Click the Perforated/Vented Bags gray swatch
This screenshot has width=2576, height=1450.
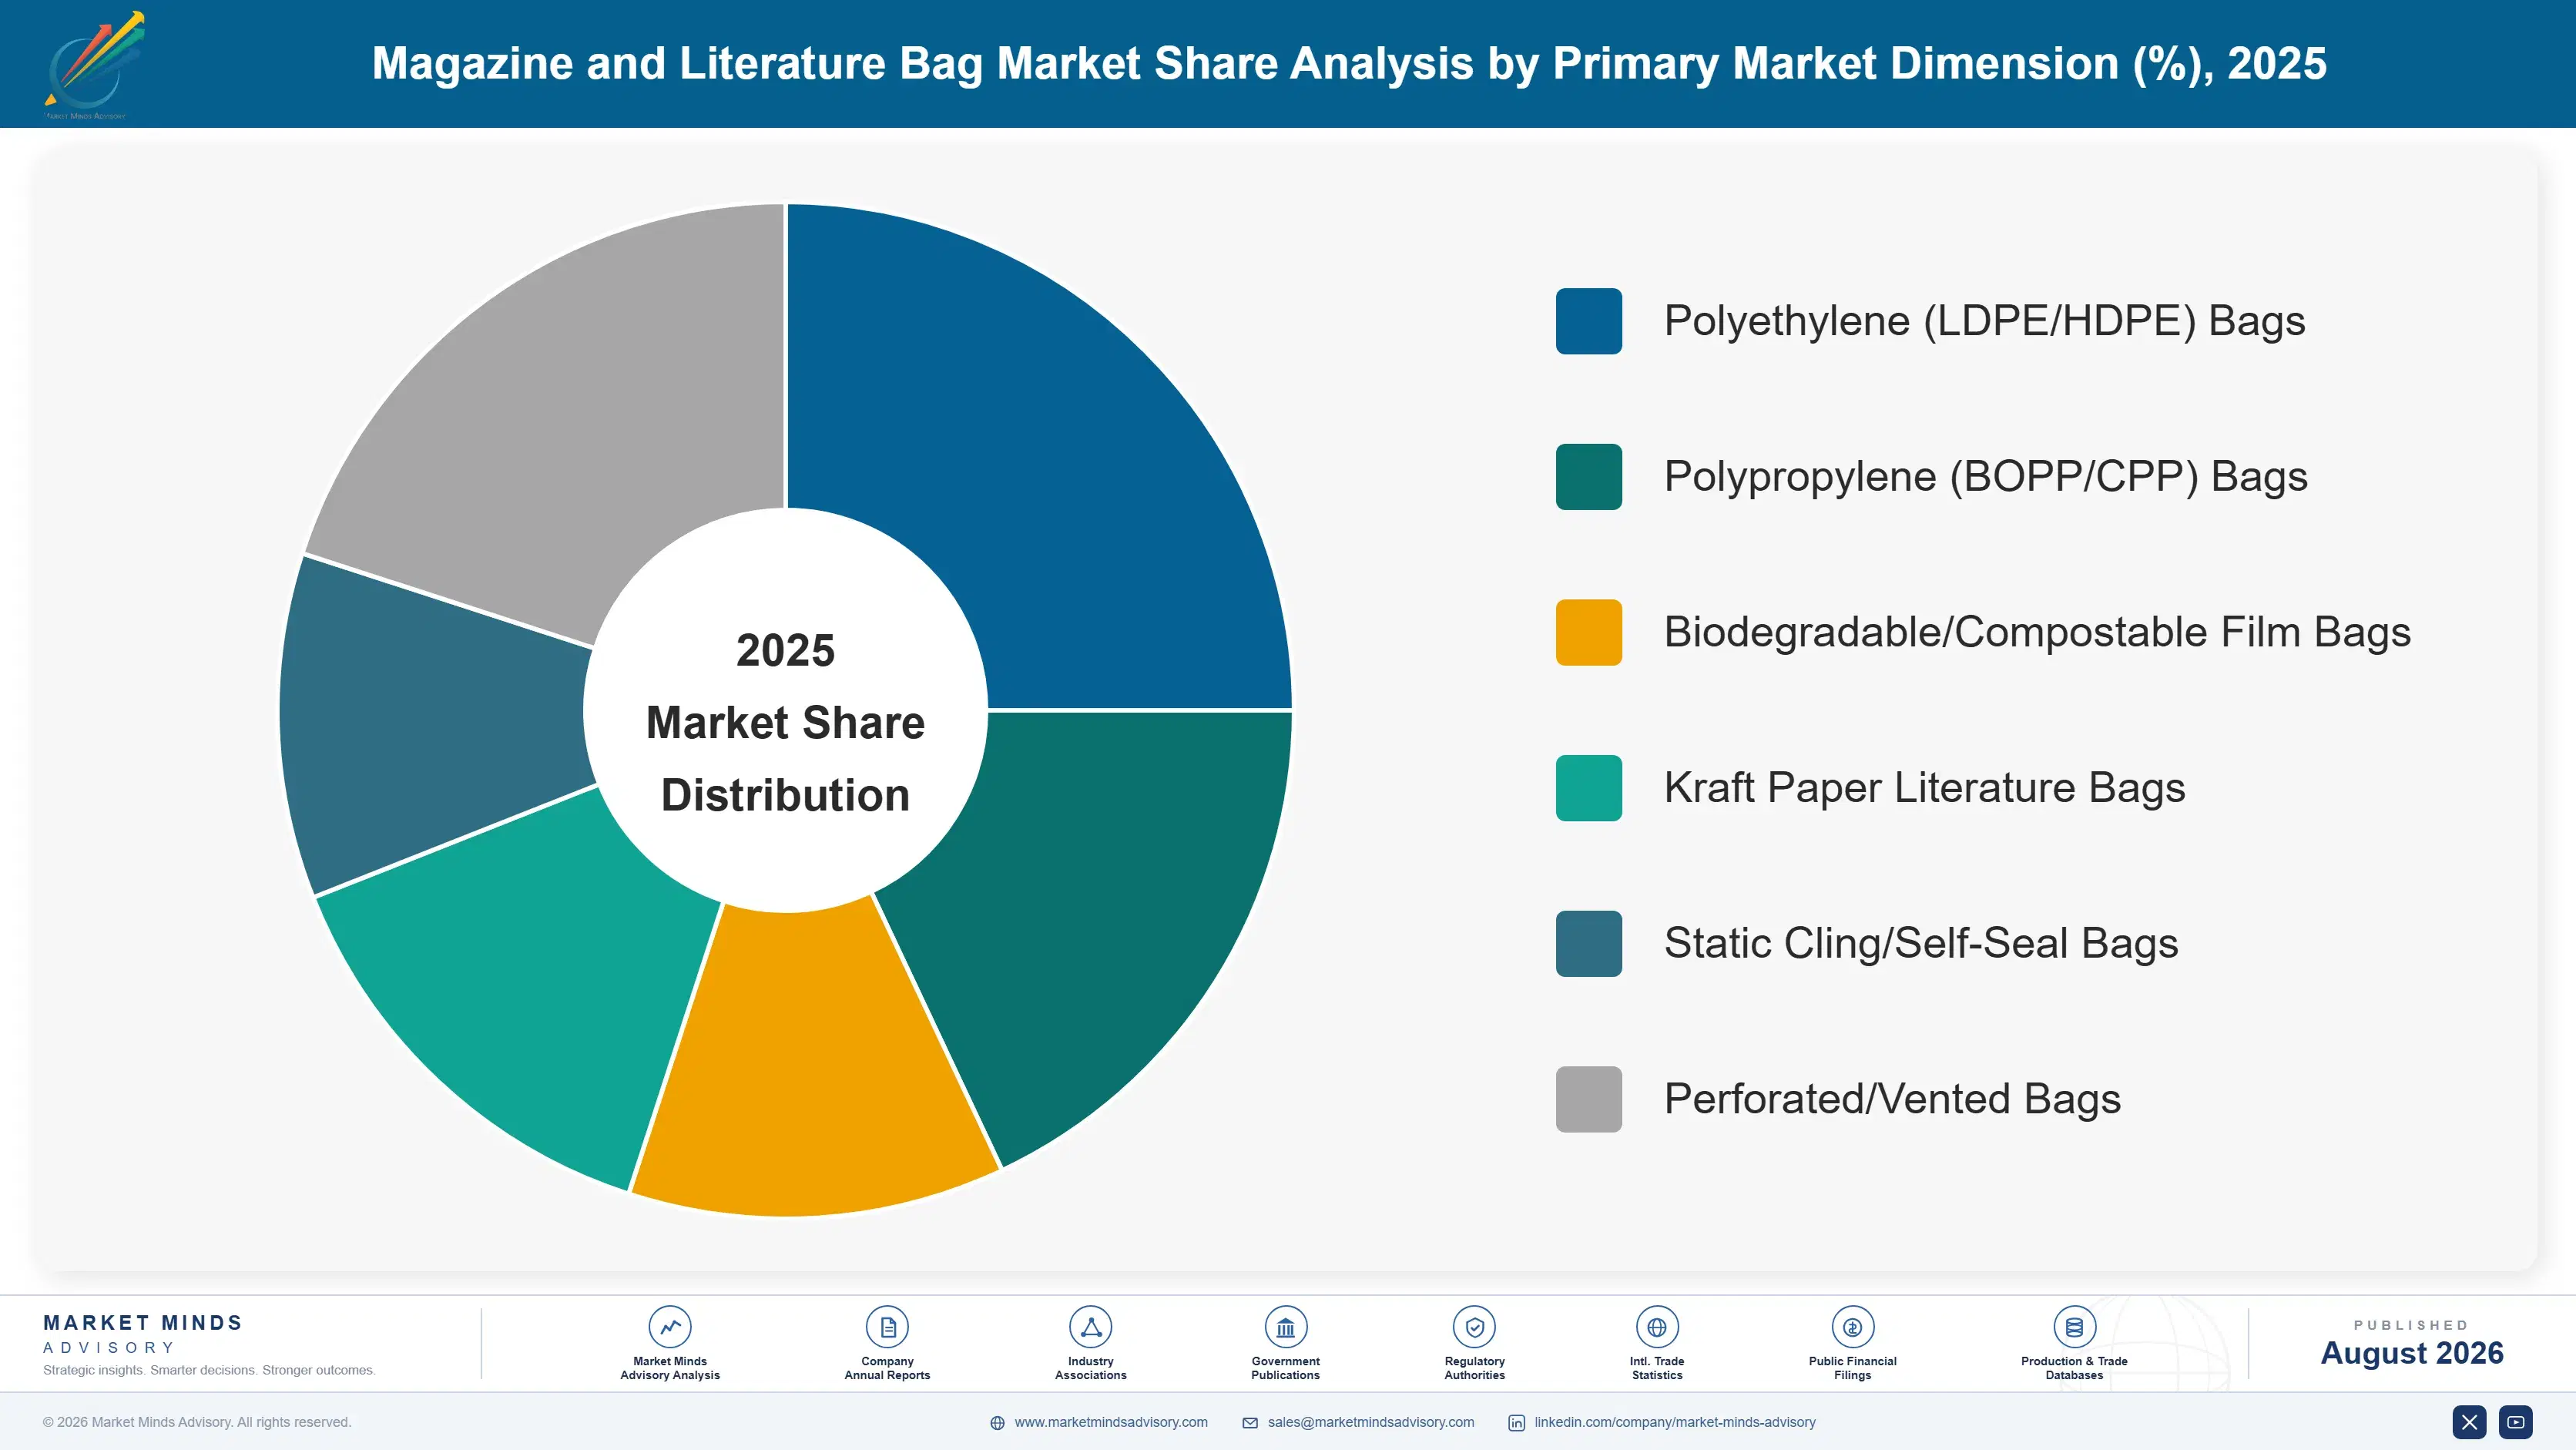coord(1589,1099)
